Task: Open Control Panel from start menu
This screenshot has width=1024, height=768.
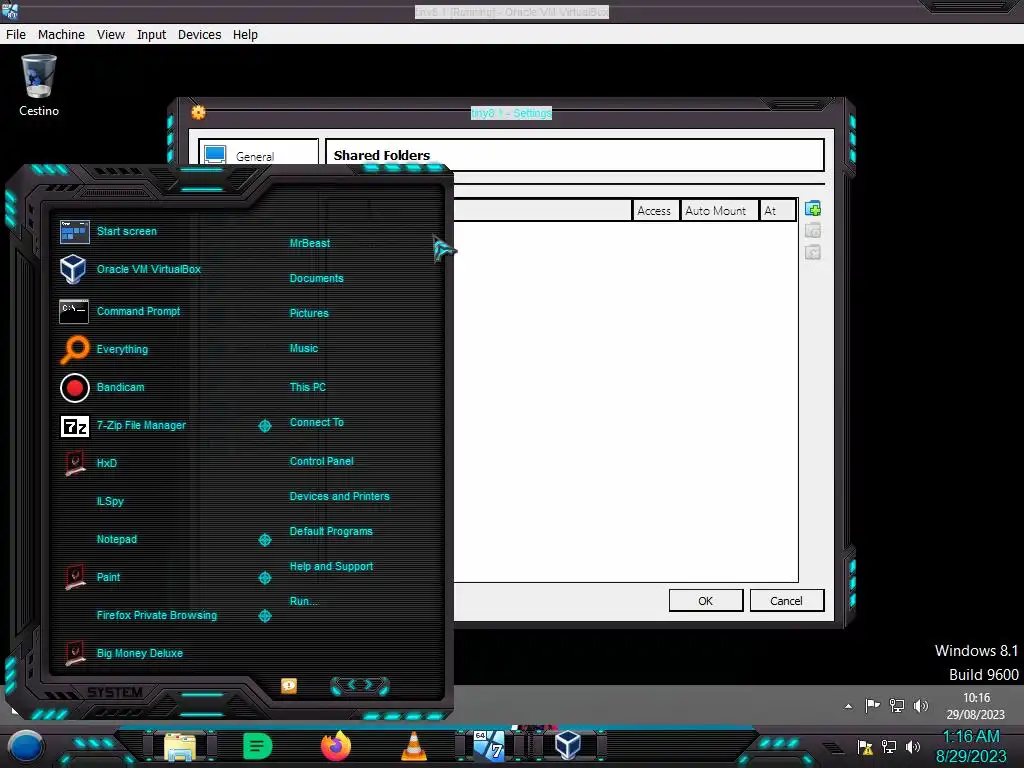Action: (321, 461)
